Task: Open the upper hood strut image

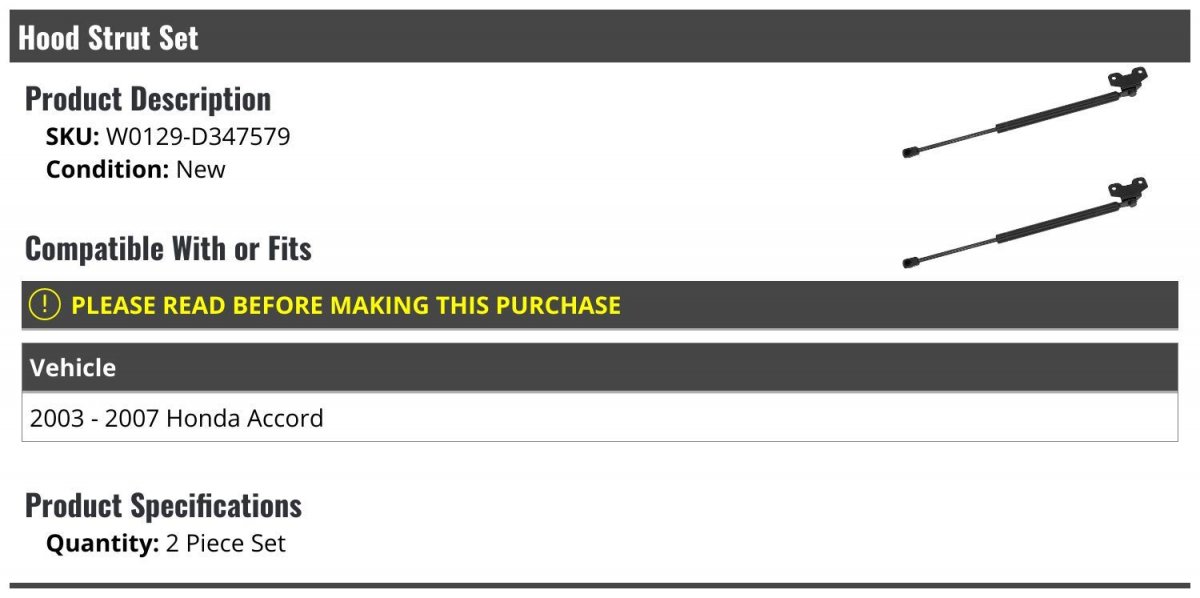Action: point(1025,114)
